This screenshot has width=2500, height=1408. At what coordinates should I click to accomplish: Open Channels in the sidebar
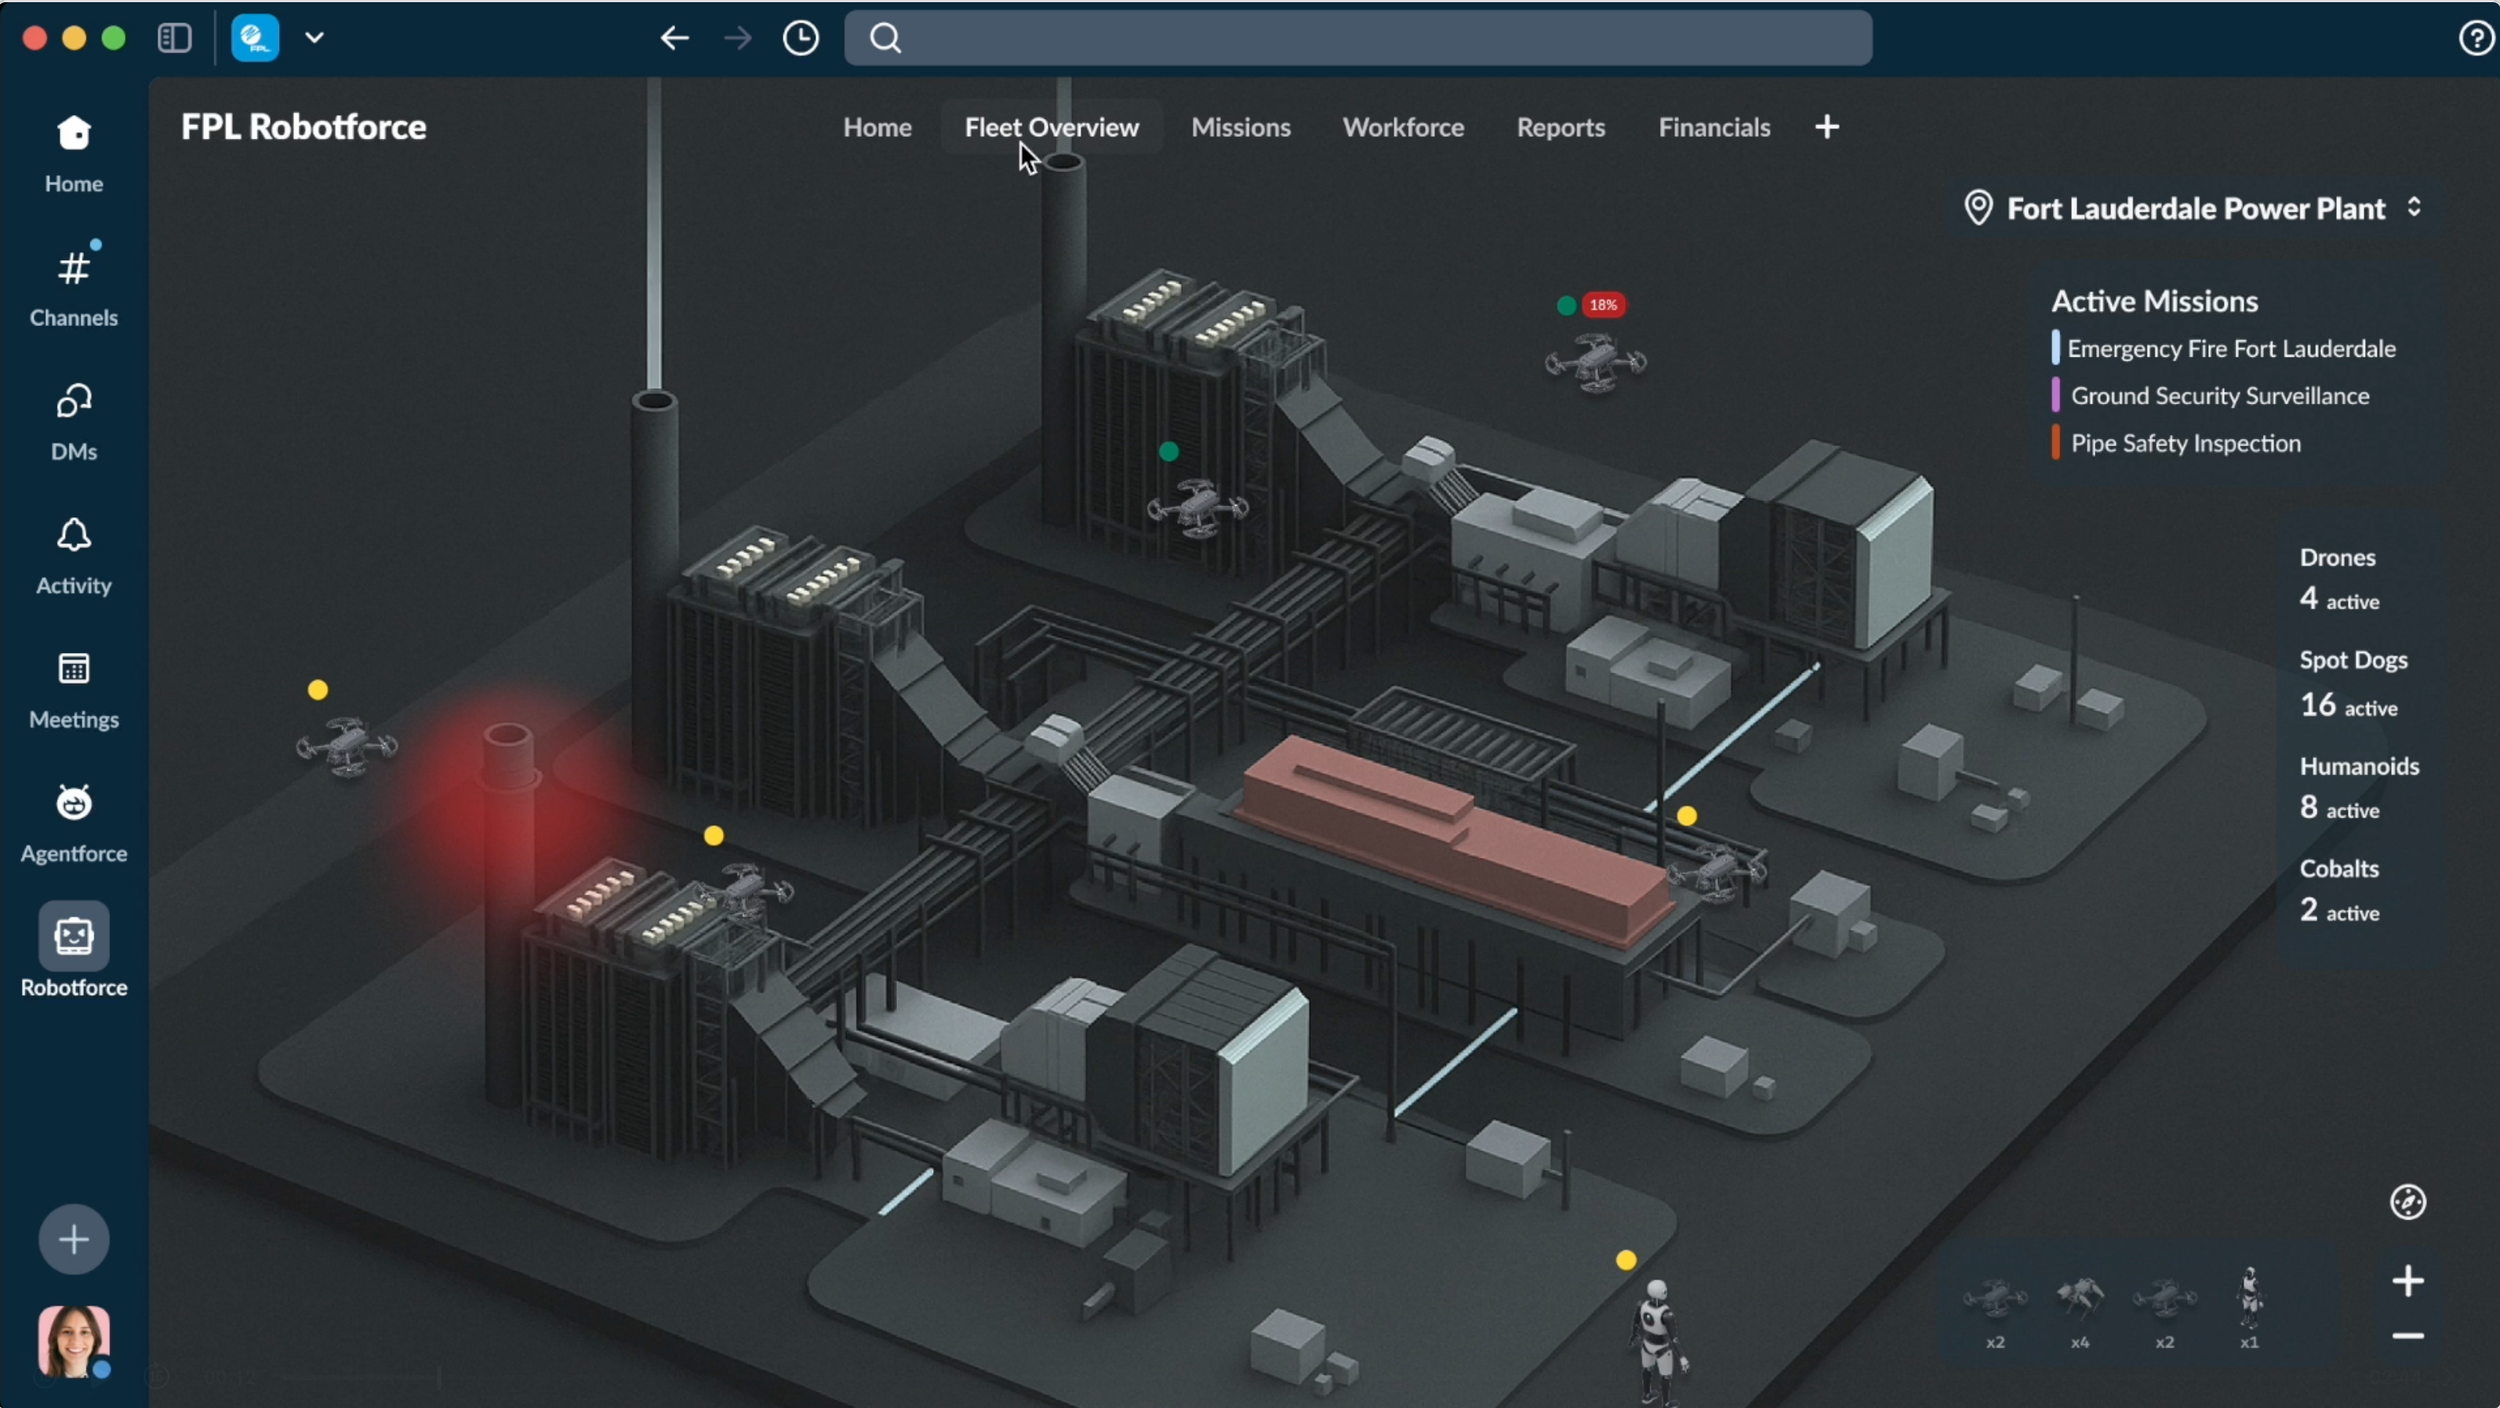[x=74, y=288]
